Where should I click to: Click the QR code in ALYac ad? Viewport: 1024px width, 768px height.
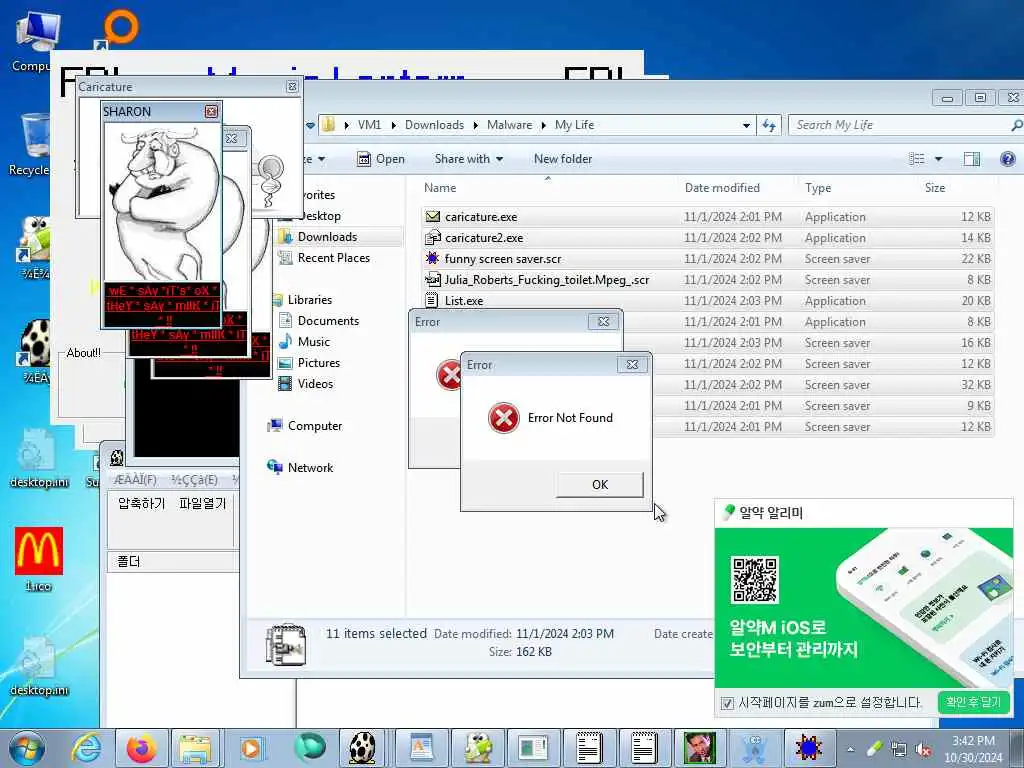[754, 580]
